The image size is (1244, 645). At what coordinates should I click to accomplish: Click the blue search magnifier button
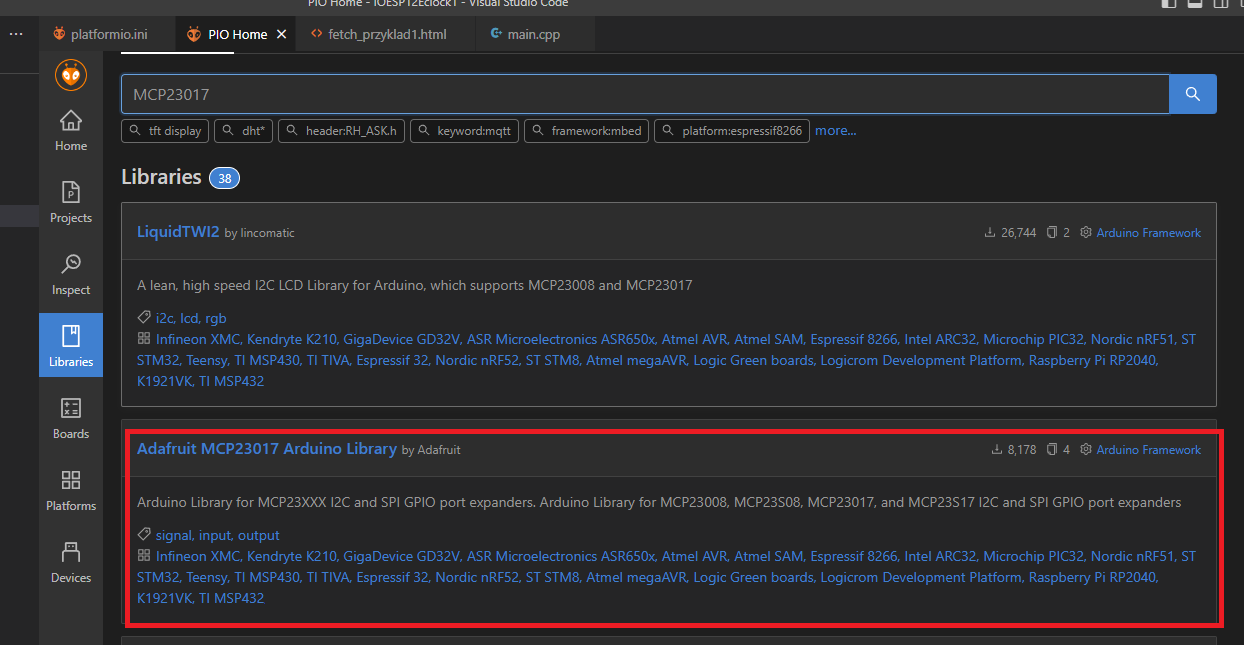1193,94
